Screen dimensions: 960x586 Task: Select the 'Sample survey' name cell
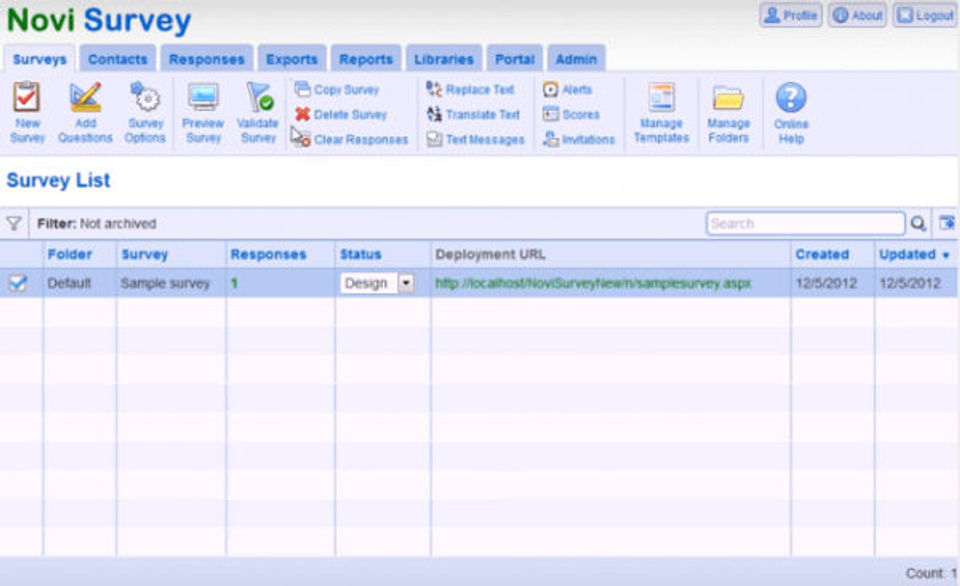(165, 283)
